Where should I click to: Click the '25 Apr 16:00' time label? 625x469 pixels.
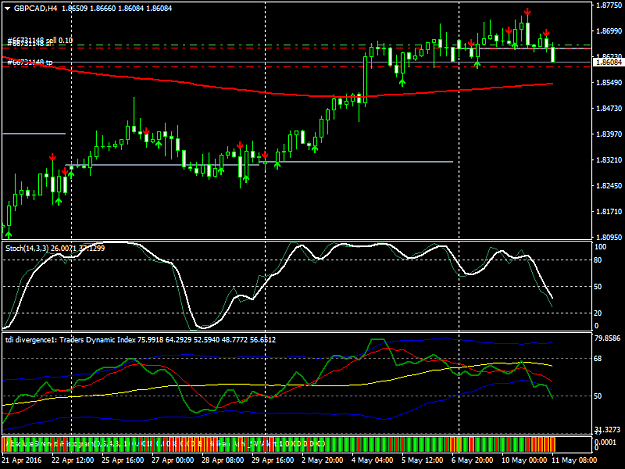(x=123, y=460)
